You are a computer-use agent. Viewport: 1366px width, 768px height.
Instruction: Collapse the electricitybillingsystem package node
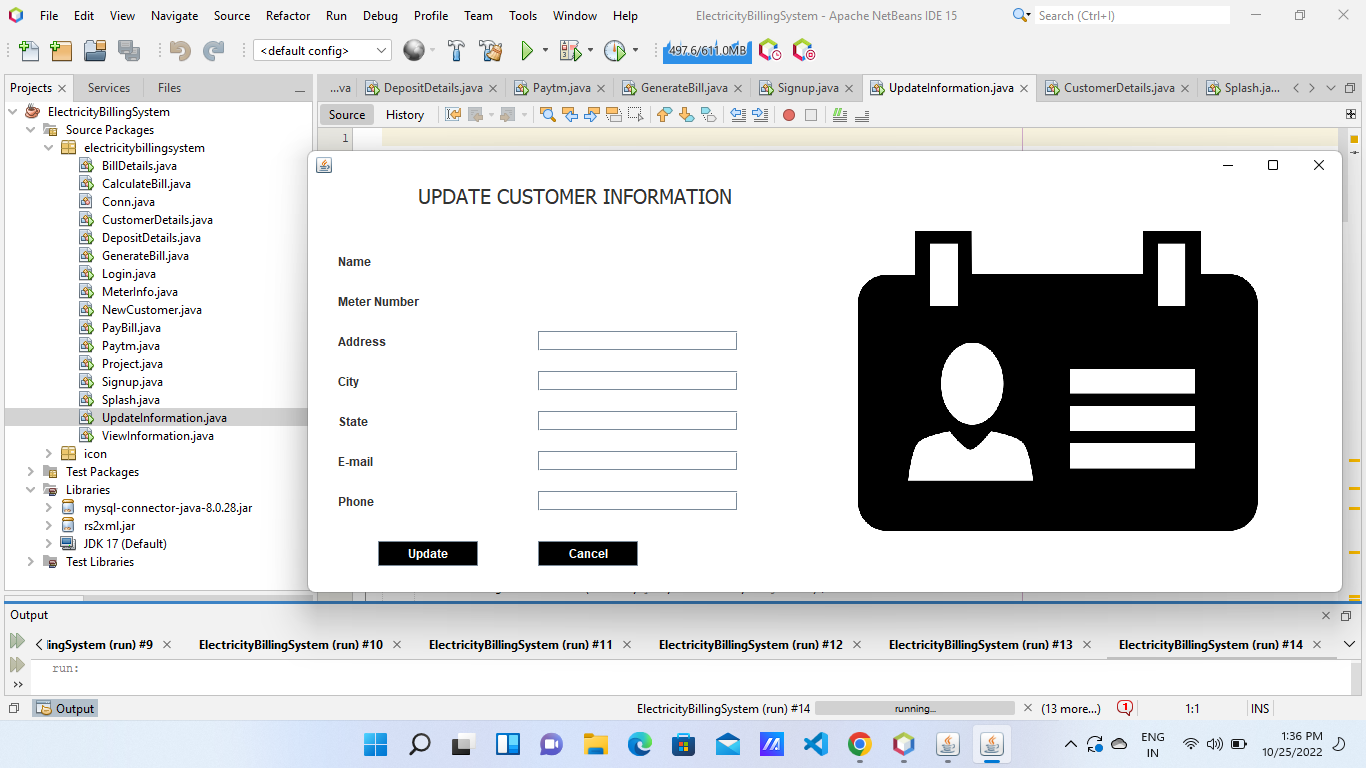point(48,147)
